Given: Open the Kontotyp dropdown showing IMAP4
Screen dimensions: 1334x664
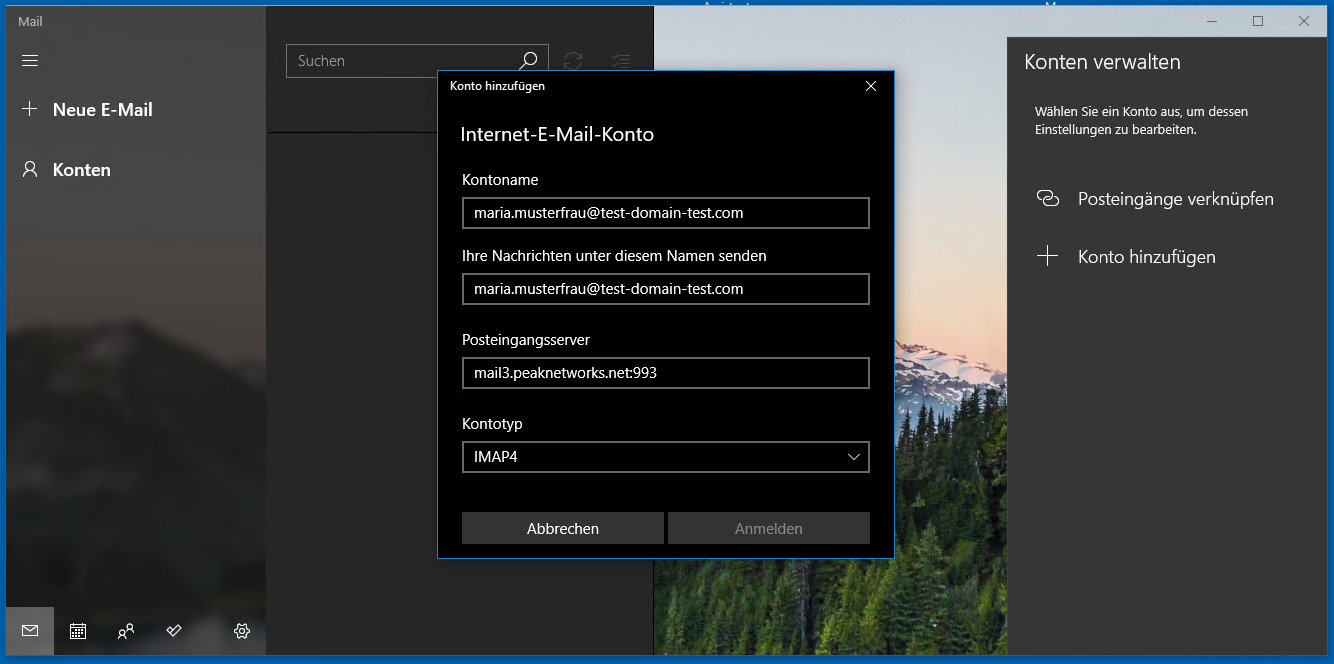Looking at the screenshot, I should tap(665, 457).
